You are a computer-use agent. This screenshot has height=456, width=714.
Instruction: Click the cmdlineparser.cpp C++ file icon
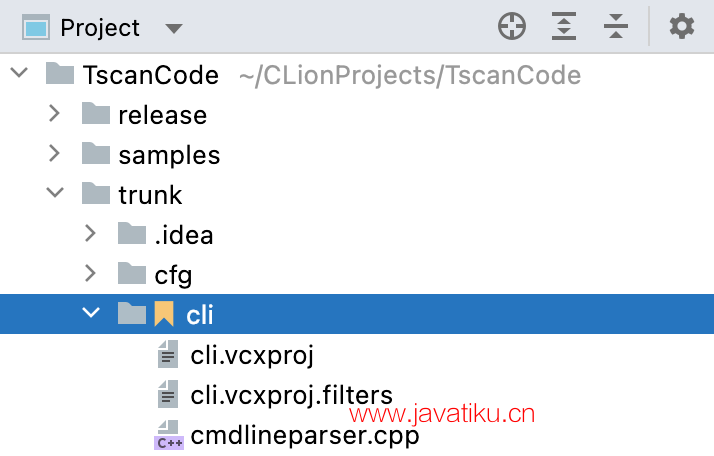168,435
